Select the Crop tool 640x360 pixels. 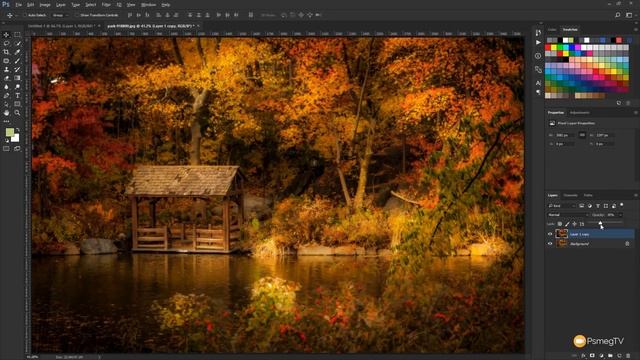pyautogui.click(x=7, y=52)
